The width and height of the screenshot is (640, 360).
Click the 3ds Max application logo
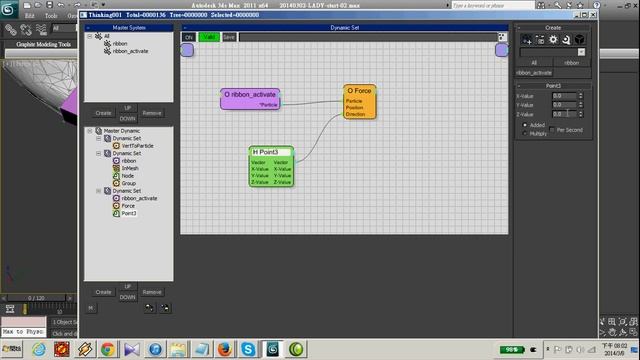8,9
